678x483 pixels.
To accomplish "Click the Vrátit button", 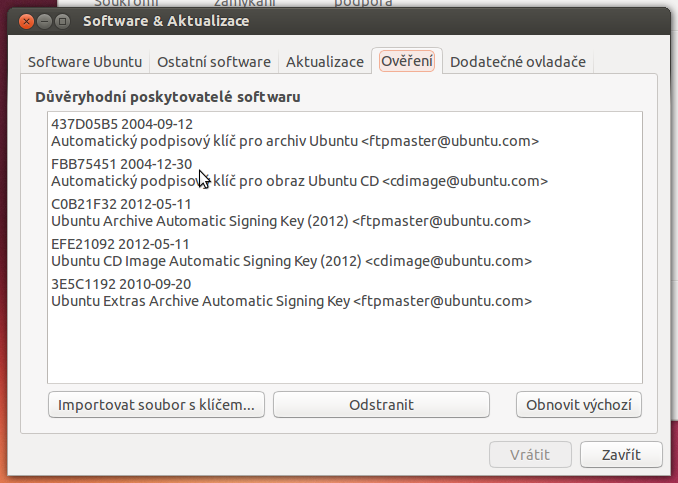I will point(530,454).
